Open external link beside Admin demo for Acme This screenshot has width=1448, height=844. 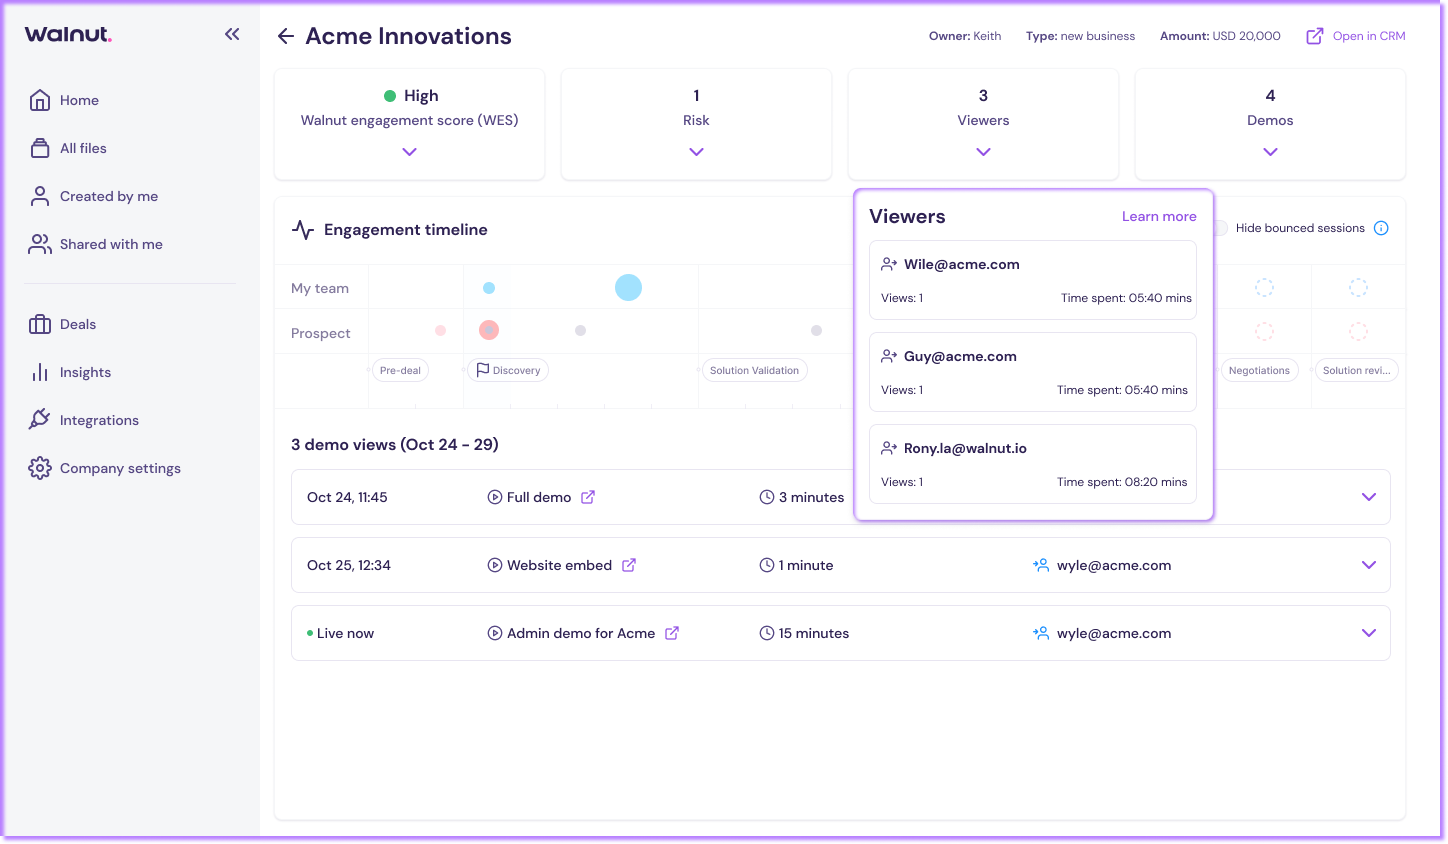click(x=672, y=633)
